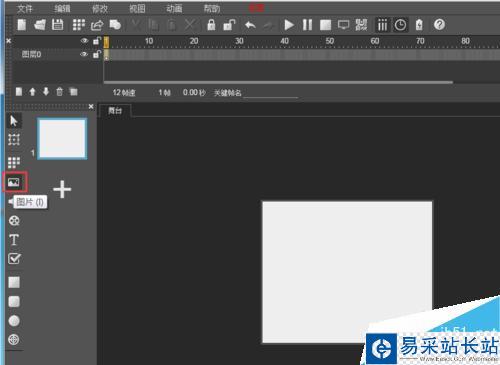Open the 文件 menu
The width and height of the screenshot is (500, 365).
pos(25,8)
